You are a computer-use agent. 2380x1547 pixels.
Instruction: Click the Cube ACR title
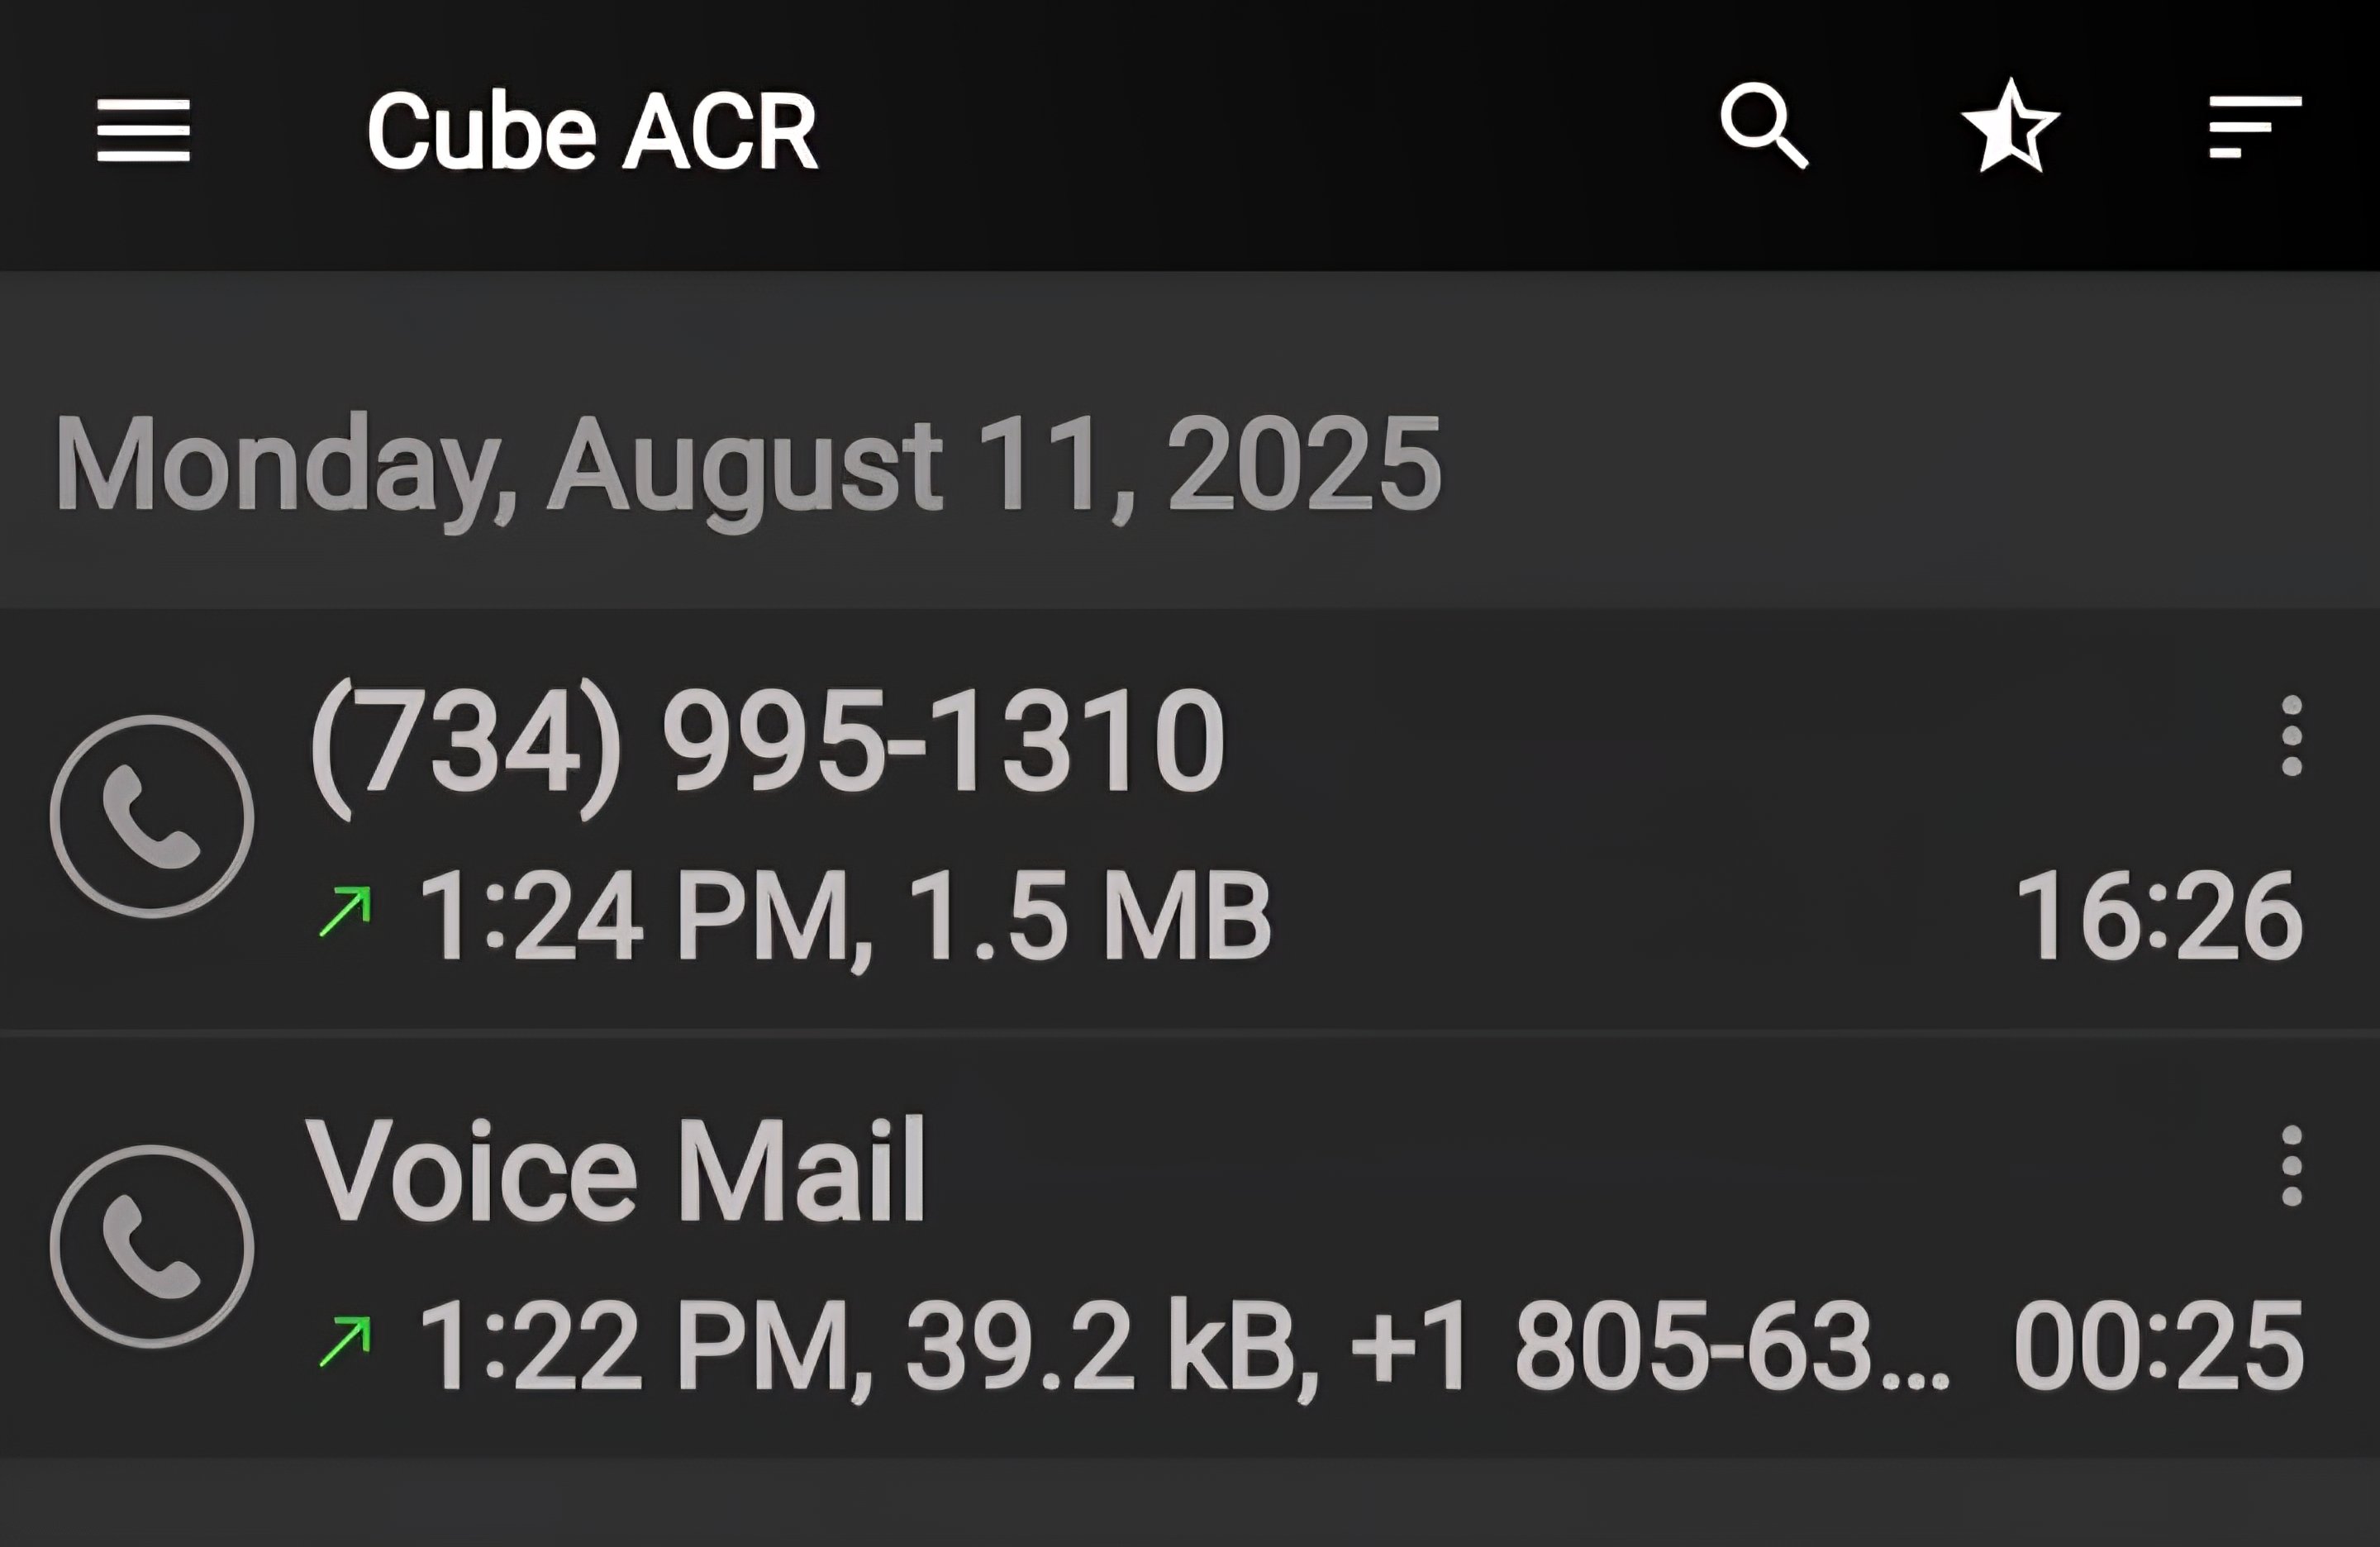pos(592,130)
